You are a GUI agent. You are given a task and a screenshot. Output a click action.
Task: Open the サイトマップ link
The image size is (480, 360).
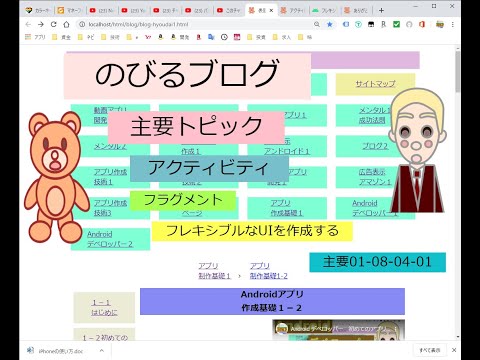pyautogui.click(x=375, y=84)
